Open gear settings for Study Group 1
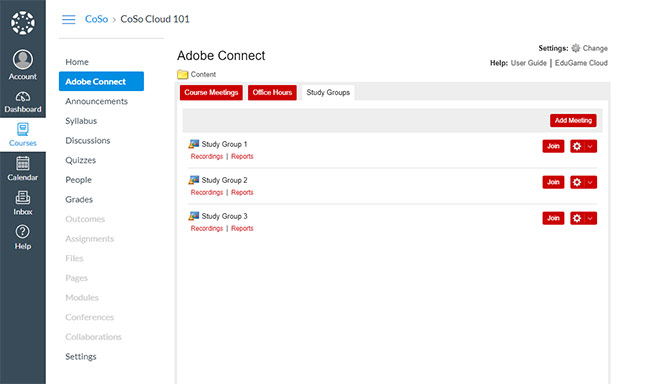650x384 pixels. pyautogui.click(x=577, y=146)
